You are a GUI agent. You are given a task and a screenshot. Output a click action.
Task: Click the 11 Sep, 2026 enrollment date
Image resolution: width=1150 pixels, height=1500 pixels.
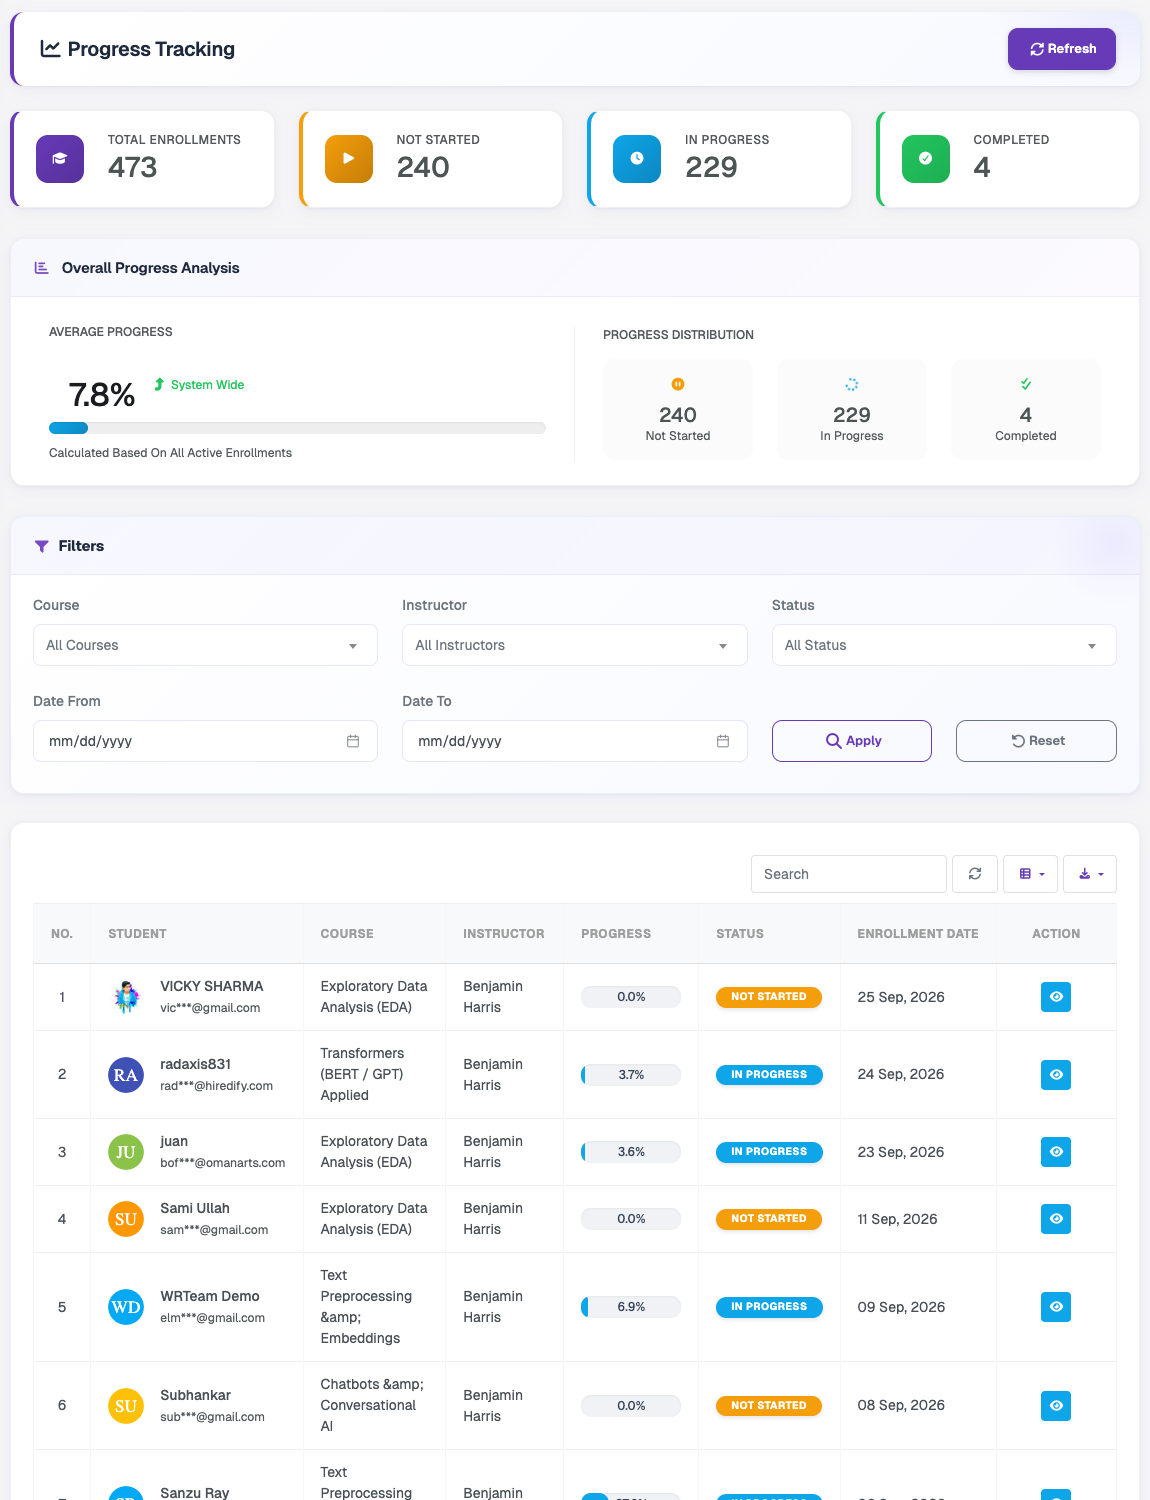[x=897, y=1219]
